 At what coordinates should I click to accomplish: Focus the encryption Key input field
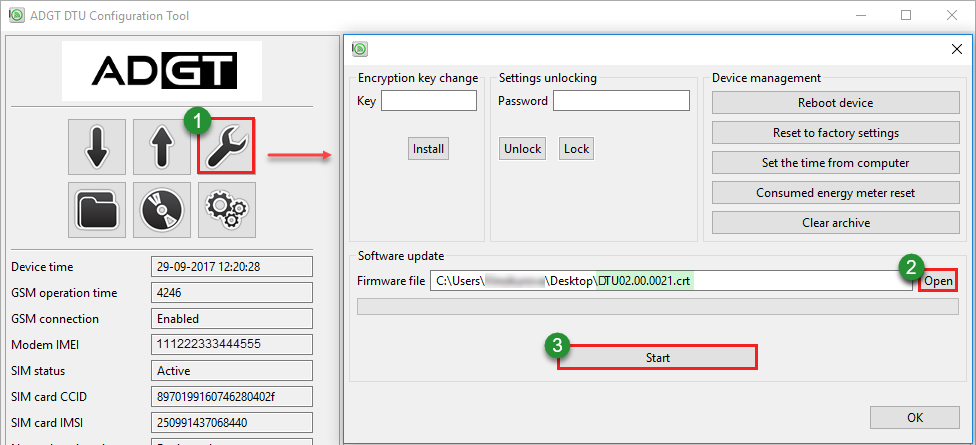[429, 101]
